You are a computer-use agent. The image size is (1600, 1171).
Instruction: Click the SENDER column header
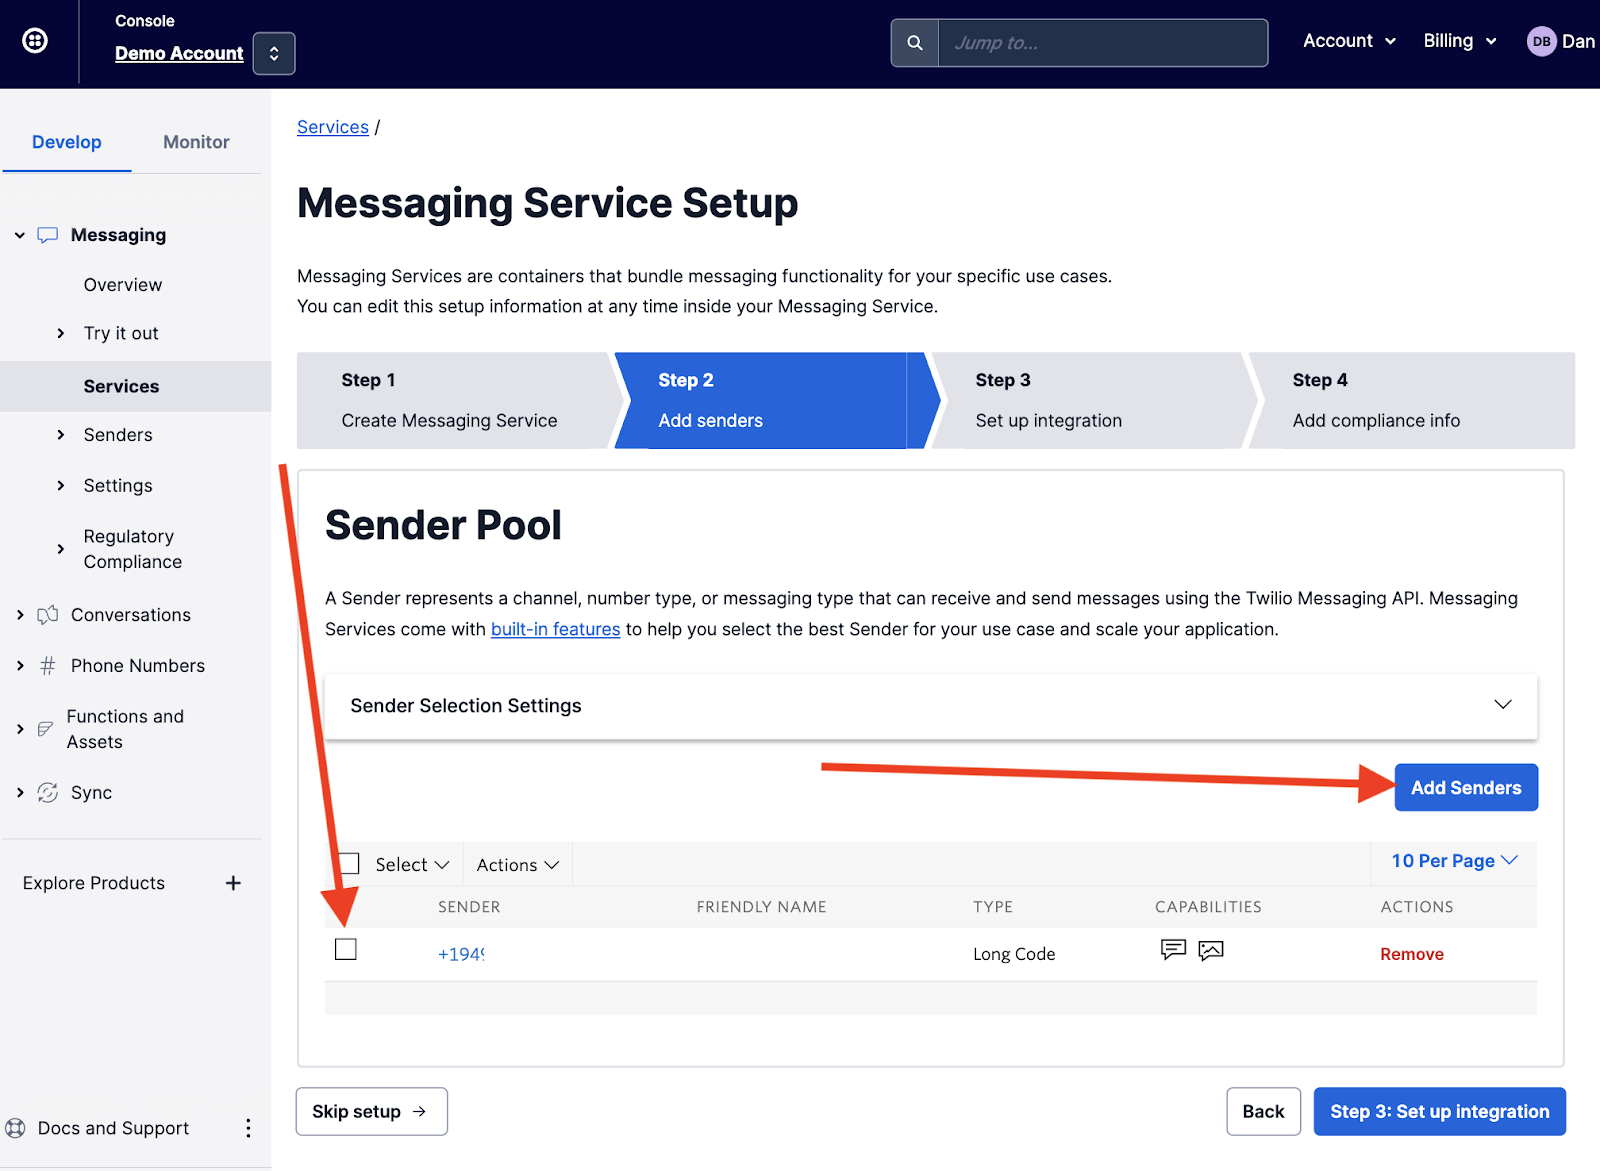[x=469, y=907]
